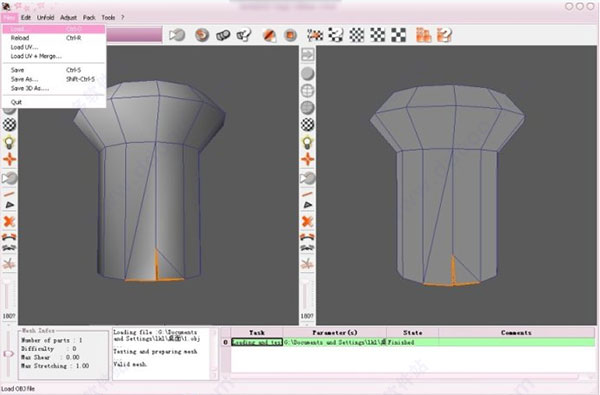Choose Load UV... from the File menu

click(x=54, y=47)
